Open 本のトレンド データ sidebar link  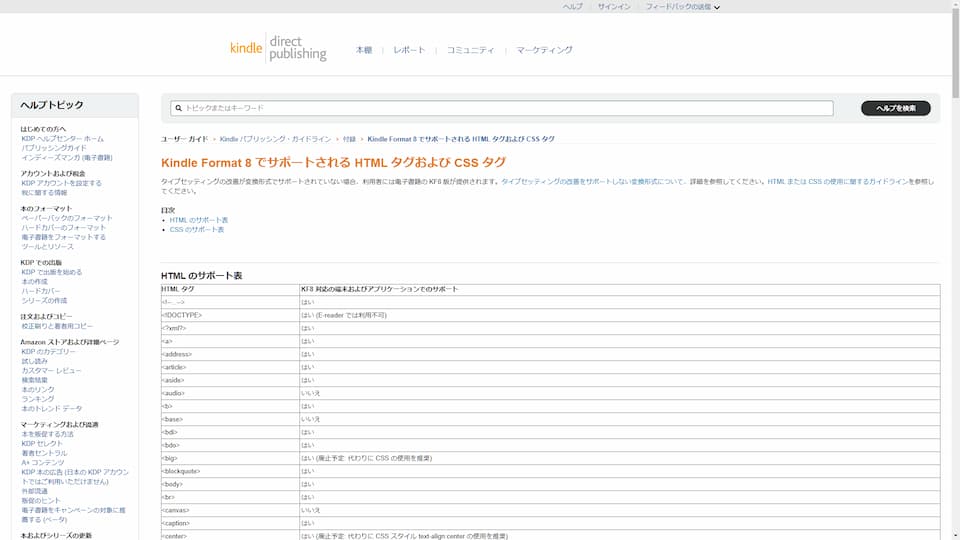(51, 409)
